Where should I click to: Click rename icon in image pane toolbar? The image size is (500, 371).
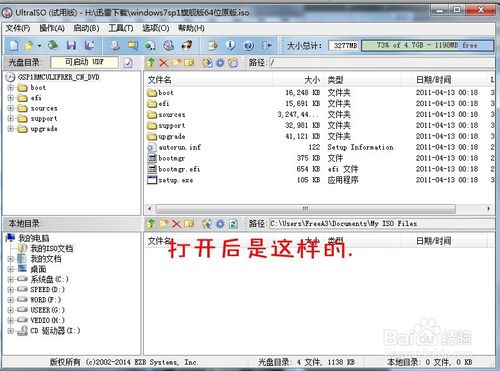pos(189,63)
